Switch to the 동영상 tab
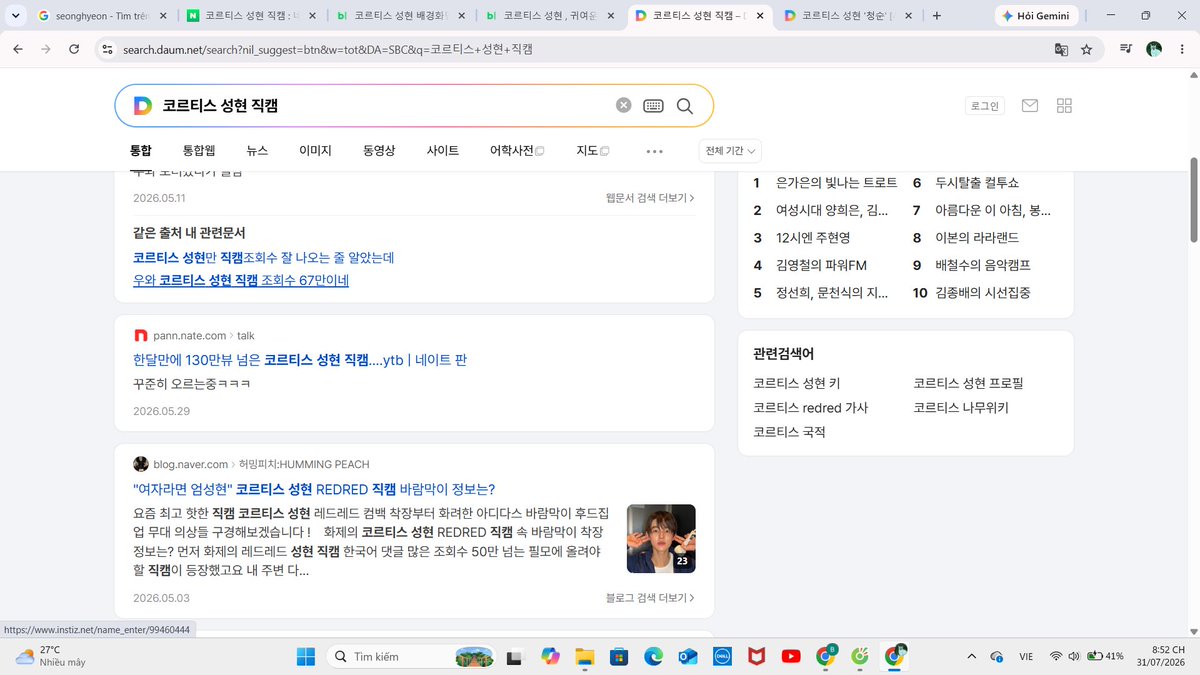 tap(379, 151)
